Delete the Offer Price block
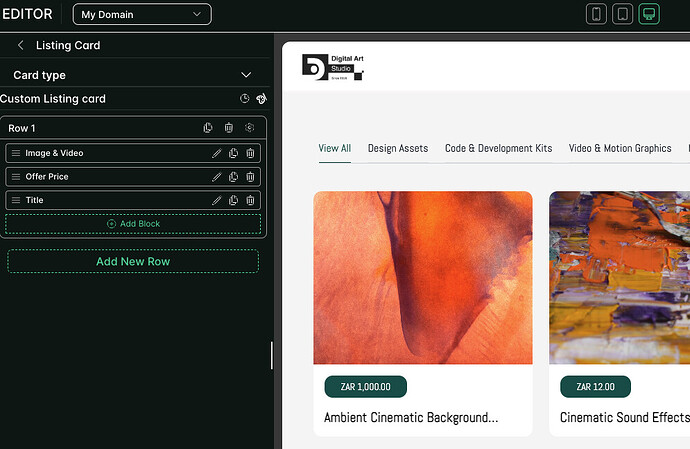The height and width of the screenshot is (449, 690). tap(251, 177)
